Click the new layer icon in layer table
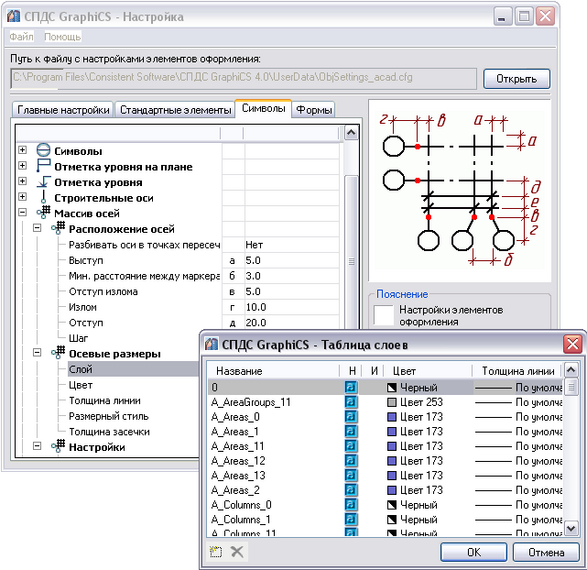587x570 pixels. click(216, 552)
